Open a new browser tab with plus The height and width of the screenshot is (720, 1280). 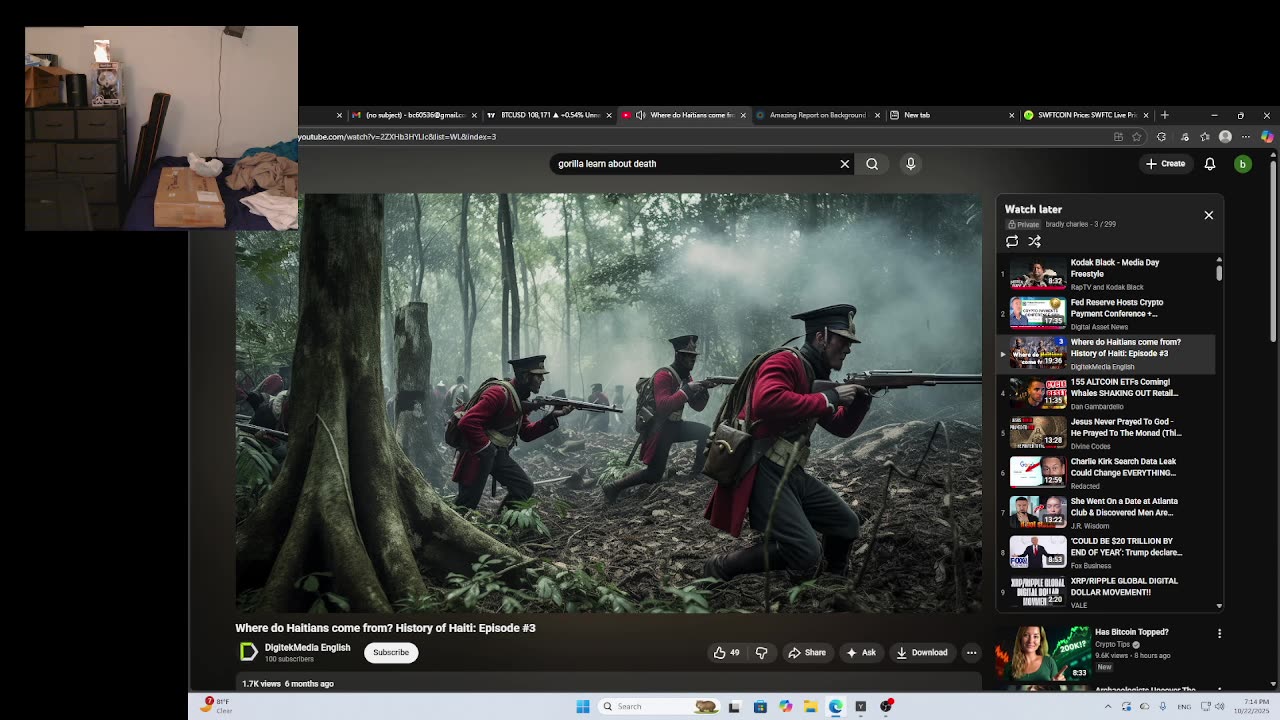coord(1164,115)
